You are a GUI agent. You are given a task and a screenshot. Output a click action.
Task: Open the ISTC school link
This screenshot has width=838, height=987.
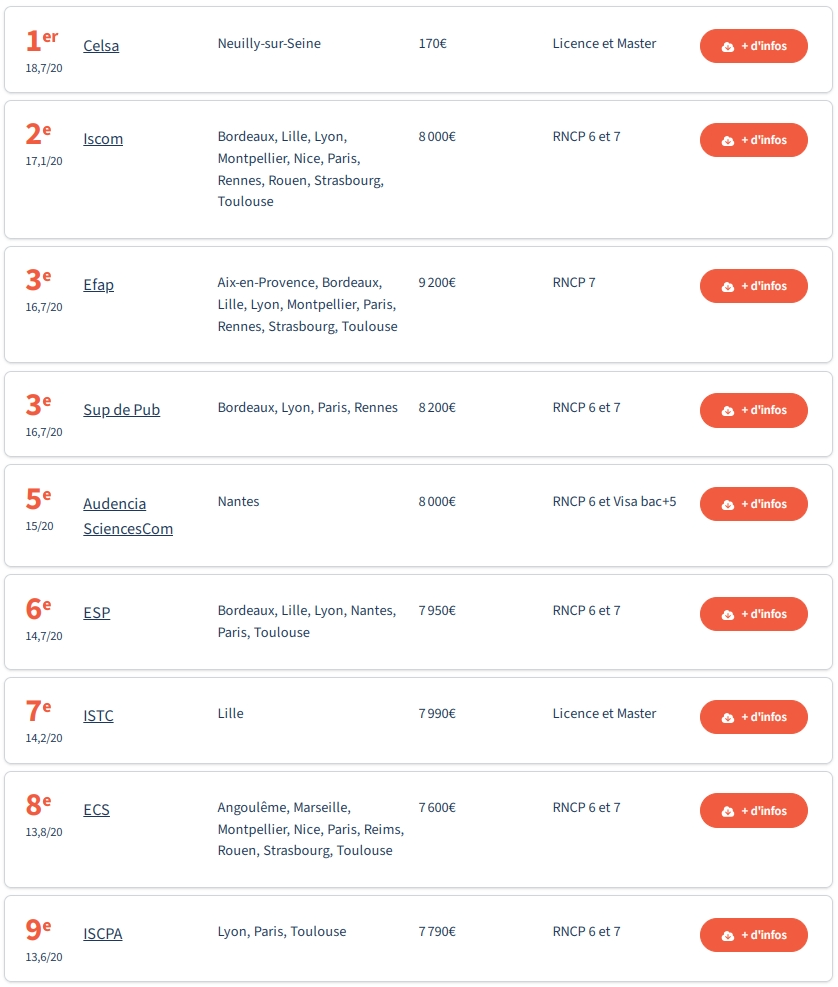(98, 716)
